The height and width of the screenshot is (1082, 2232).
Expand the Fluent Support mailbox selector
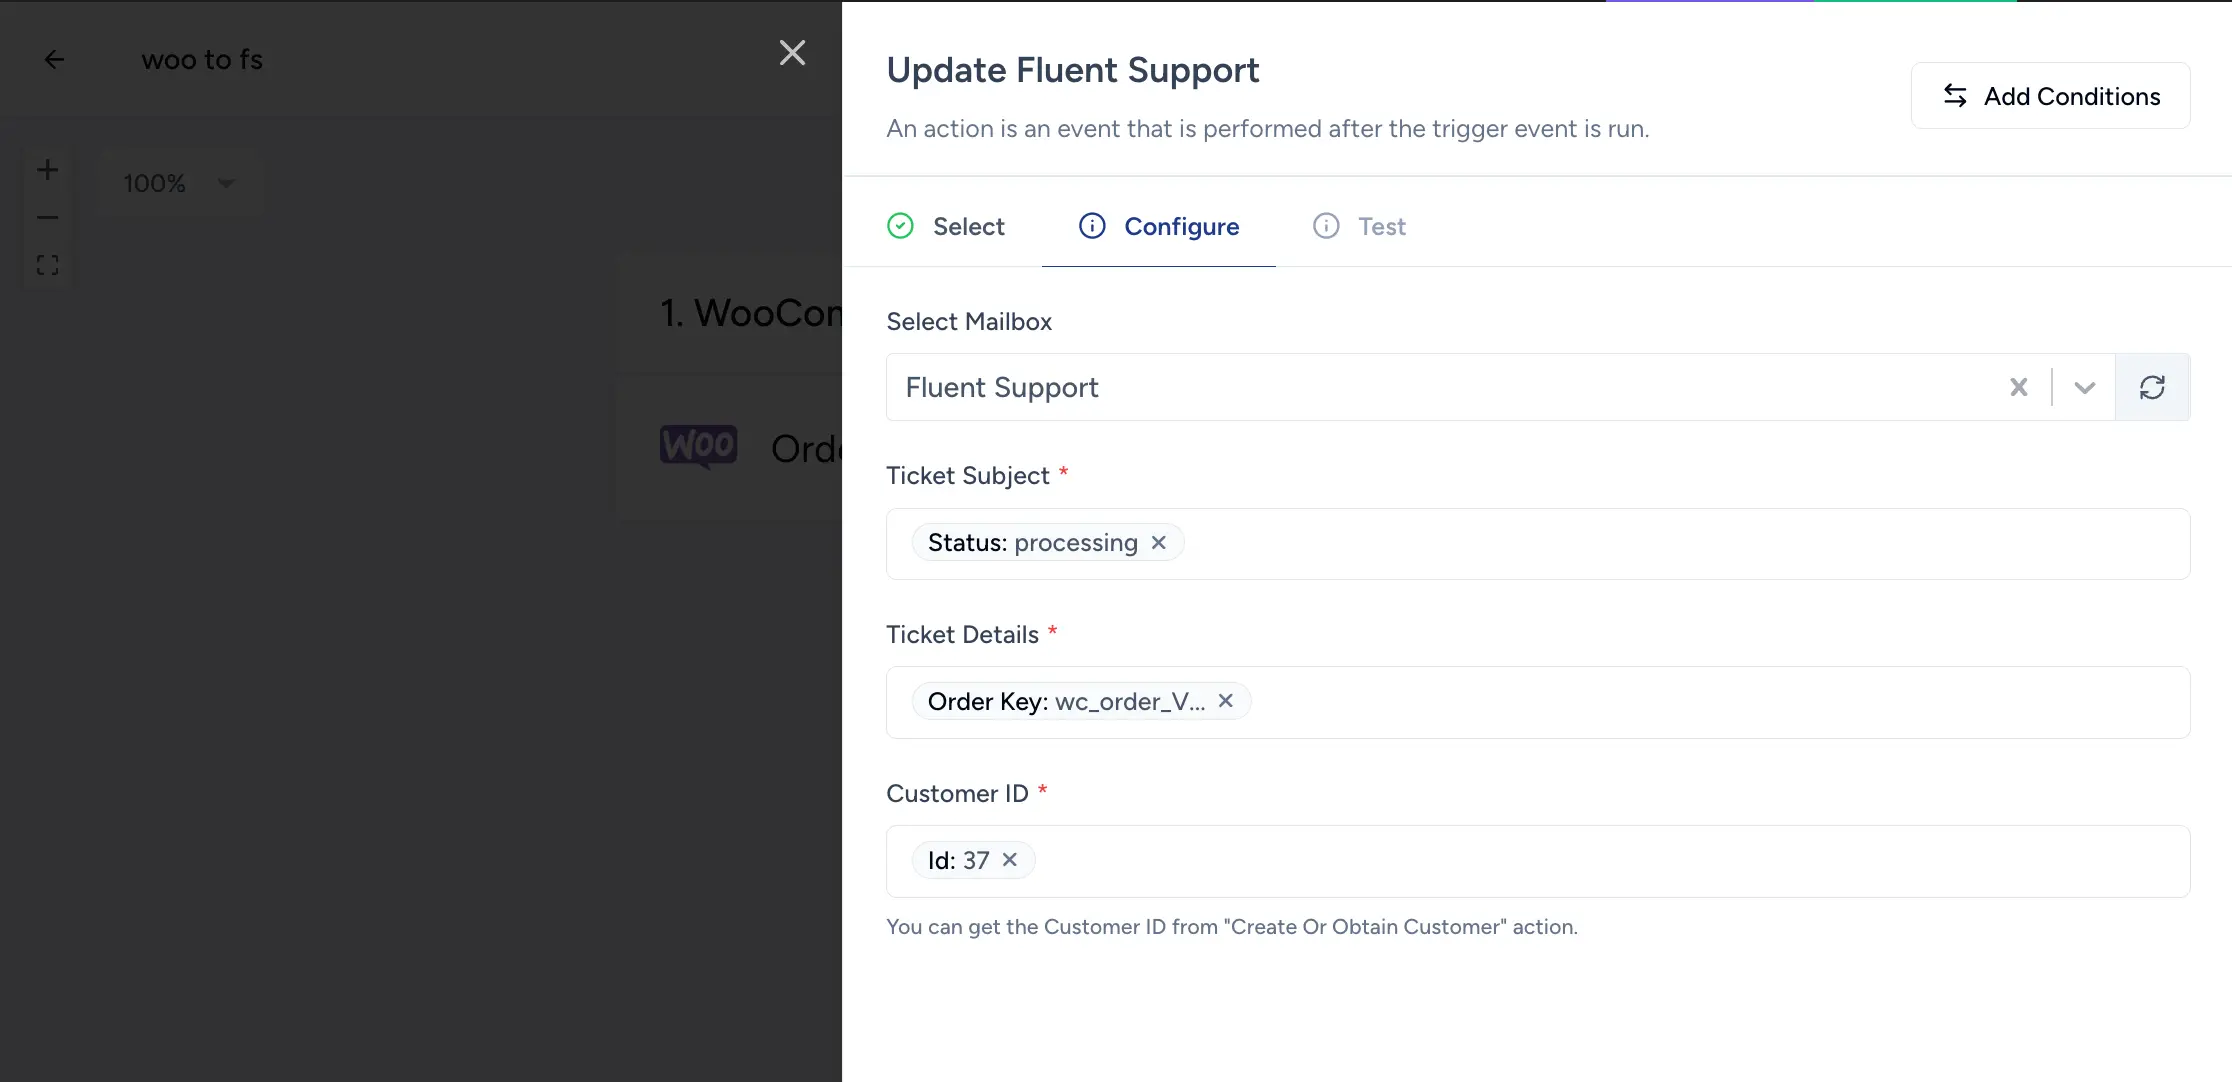[2083, 386]
